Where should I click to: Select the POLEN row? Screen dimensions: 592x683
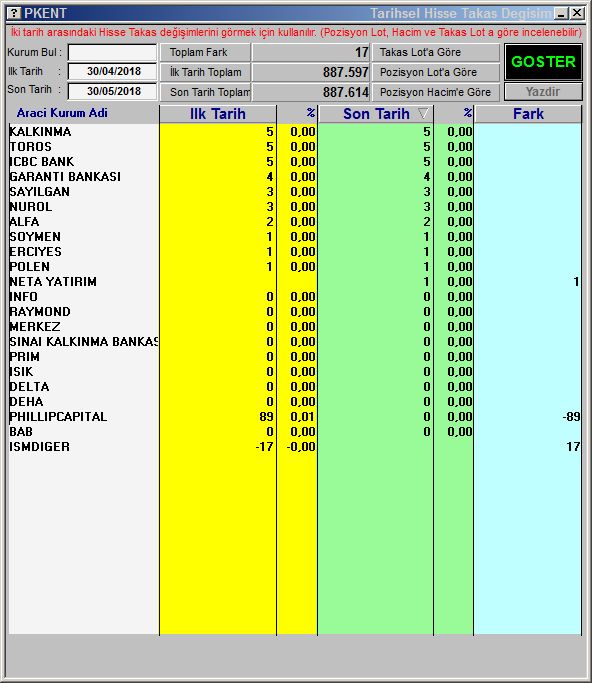(295, 267)
